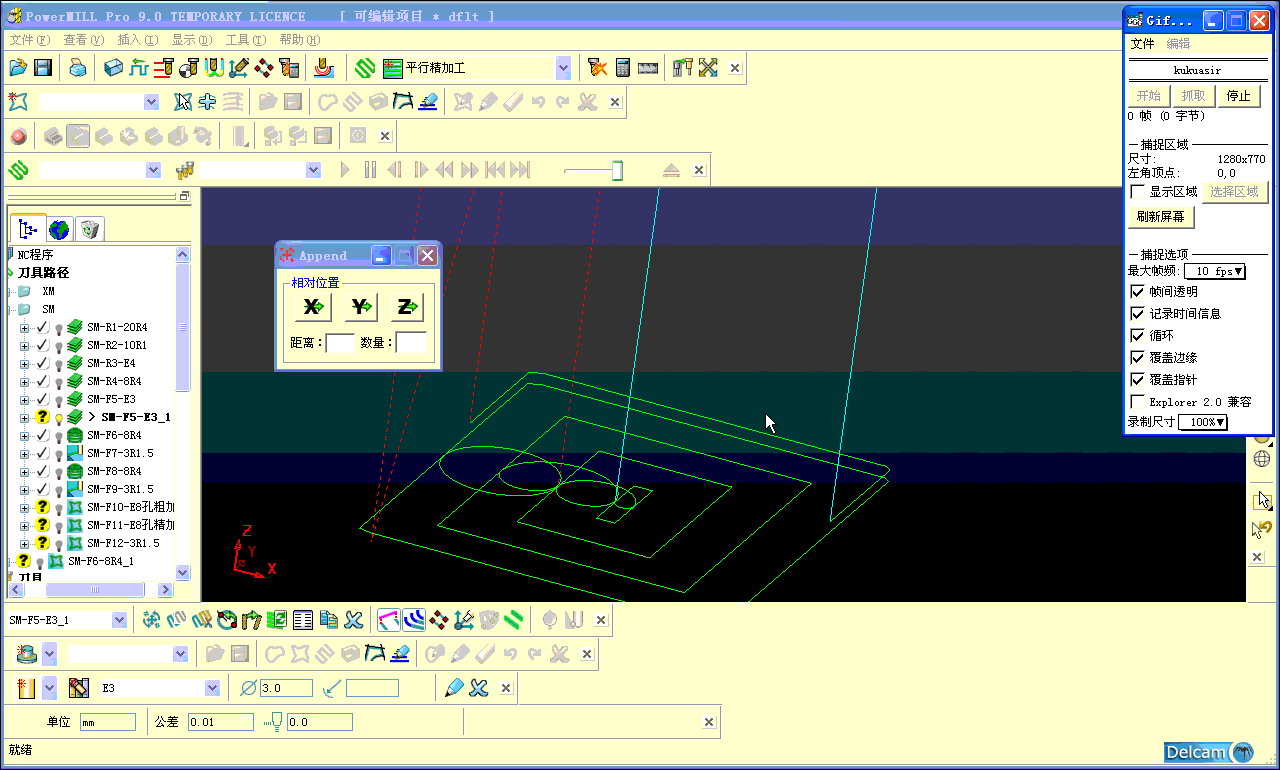Image resolution: width=1280 pixels, height=770 pixels.
Task: Select the SM-R3-E4 toolpath
Action: 111,363
